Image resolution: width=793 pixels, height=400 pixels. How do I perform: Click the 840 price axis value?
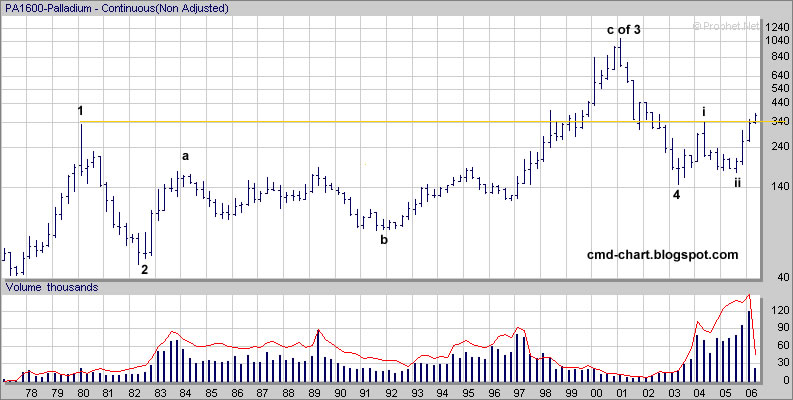[x=779, y=58]
